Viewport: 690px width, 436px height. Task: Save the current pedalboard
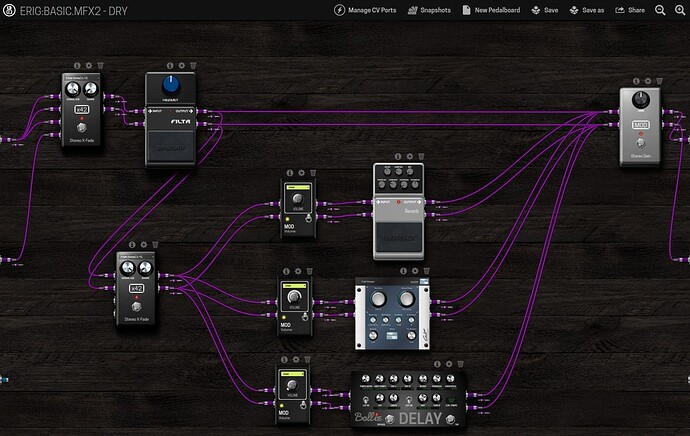click(x=545, y=10)
